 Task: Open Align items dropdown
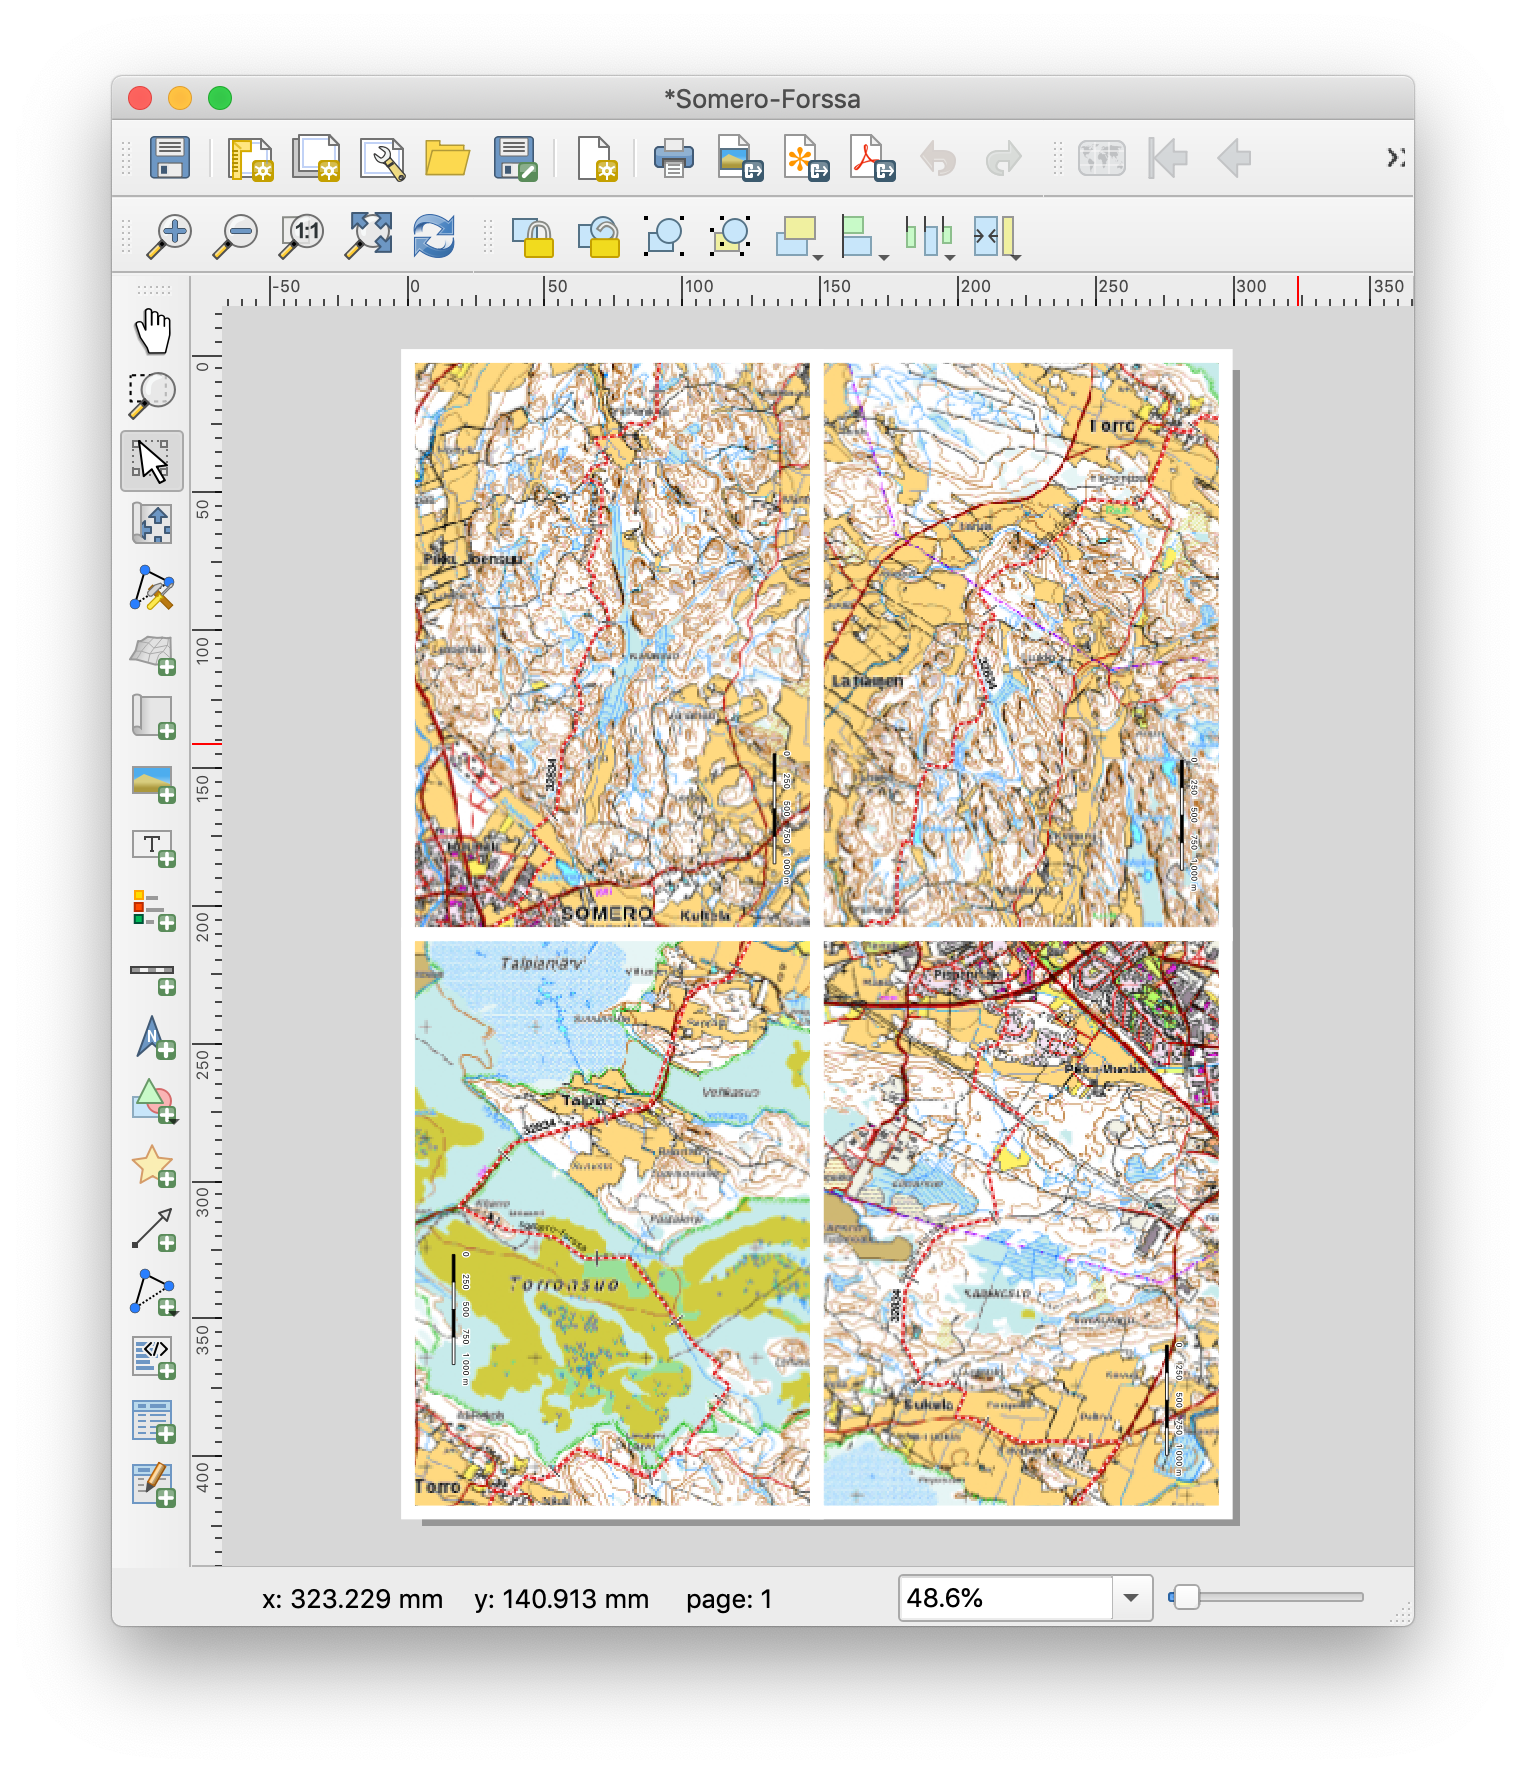click(865, 238)
